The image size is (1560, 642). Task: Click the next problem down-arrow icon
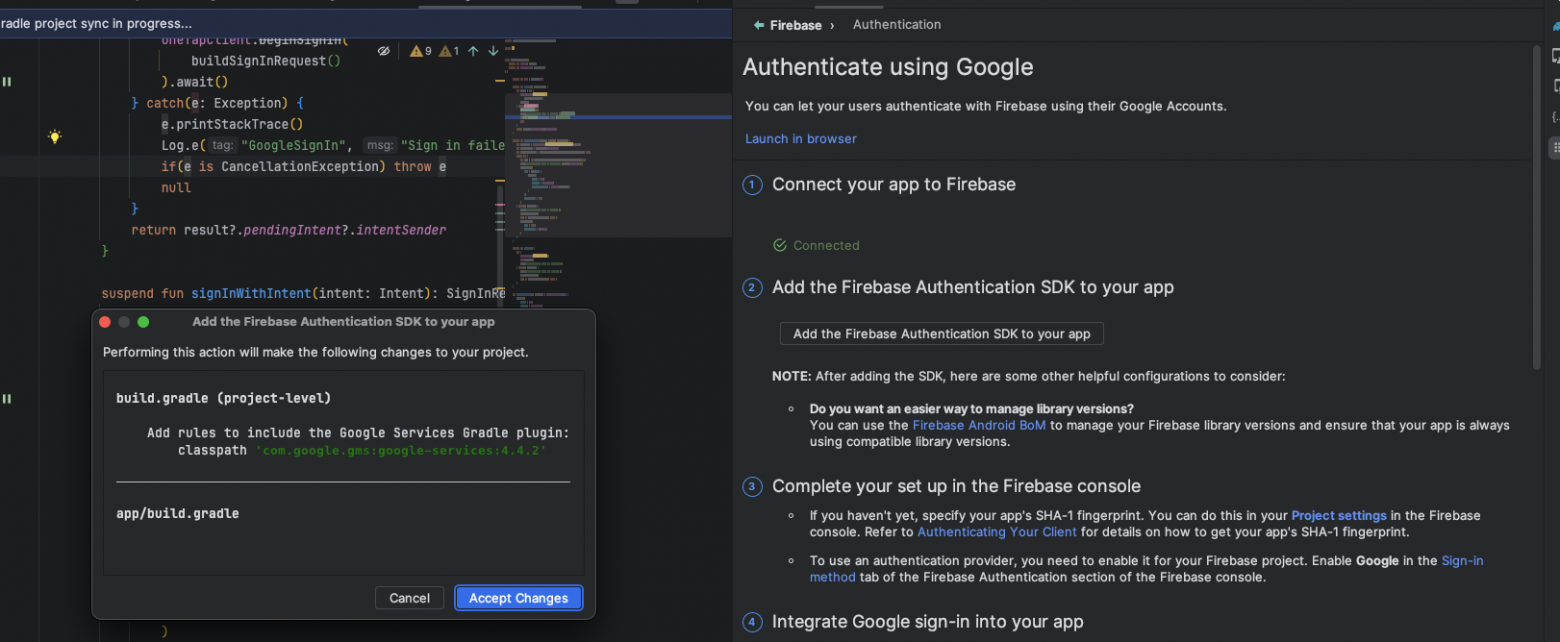click(493, 50)
